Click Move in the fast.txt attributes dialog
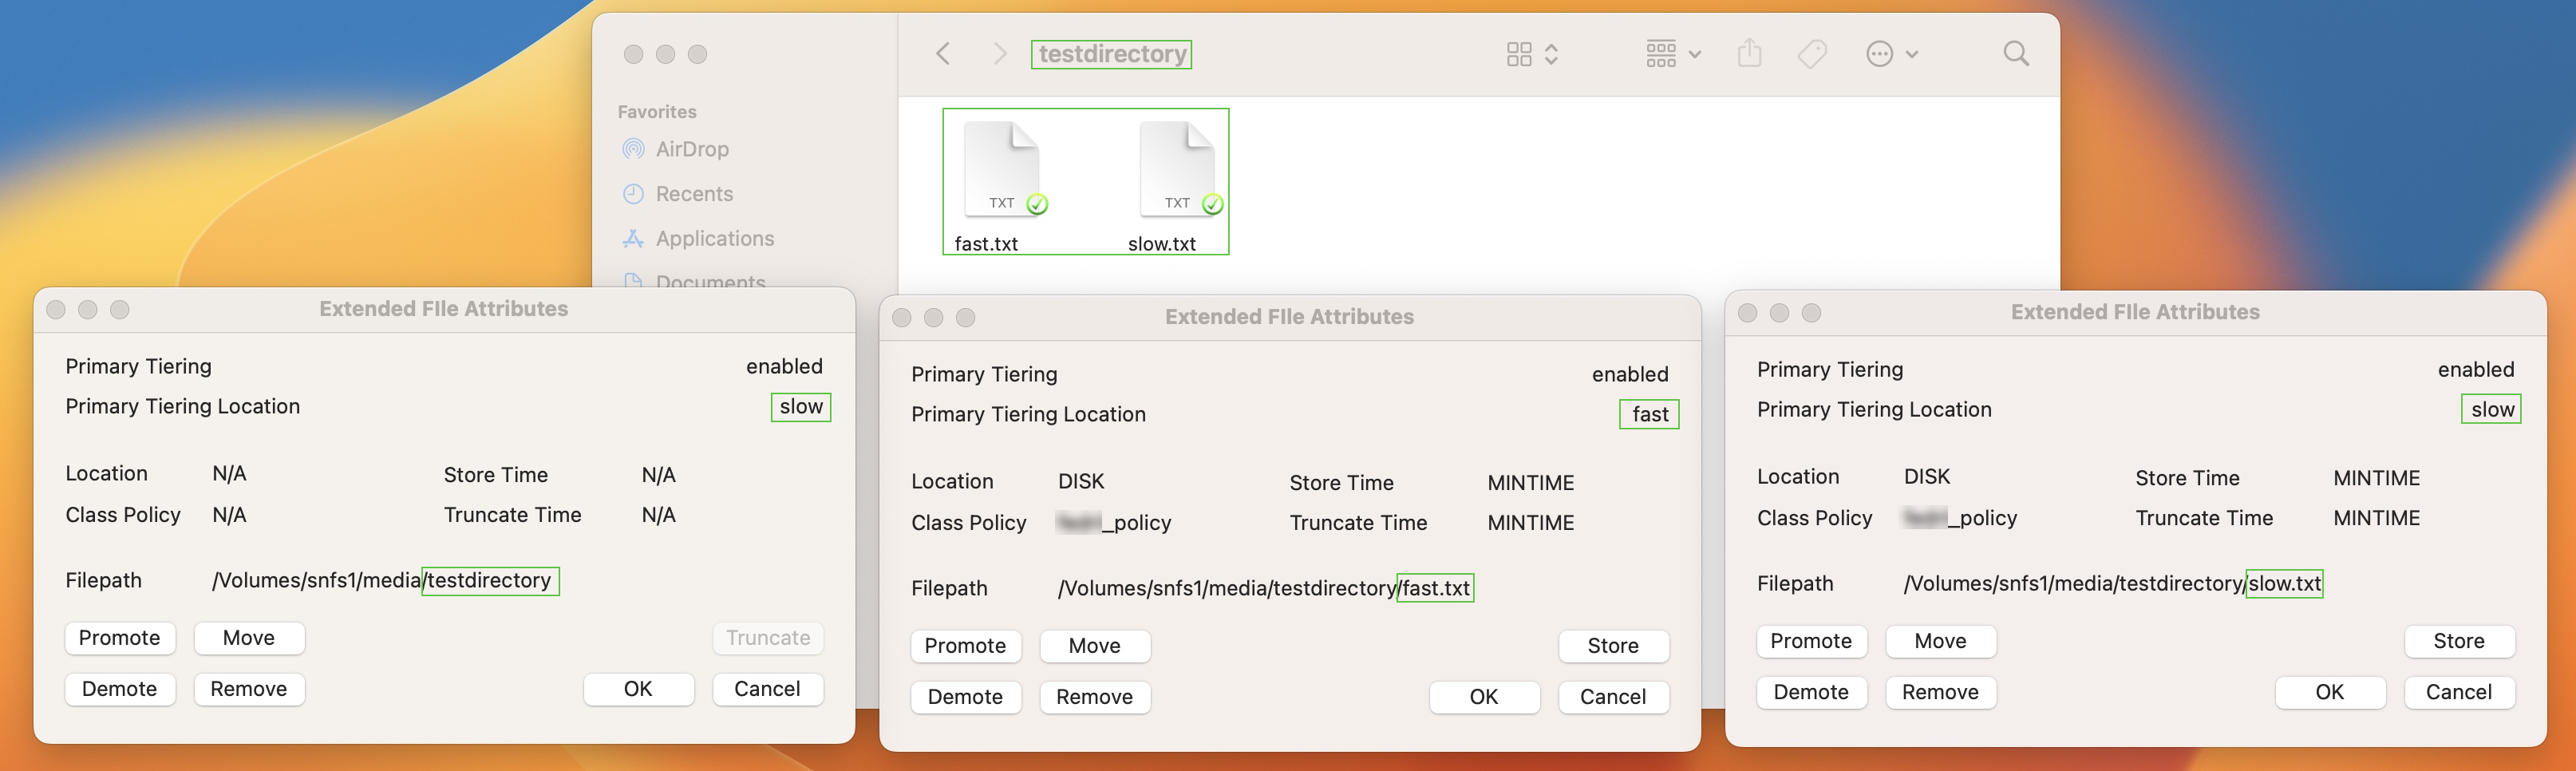This screenshot has height=771, width=2576. pos(1094,646)
